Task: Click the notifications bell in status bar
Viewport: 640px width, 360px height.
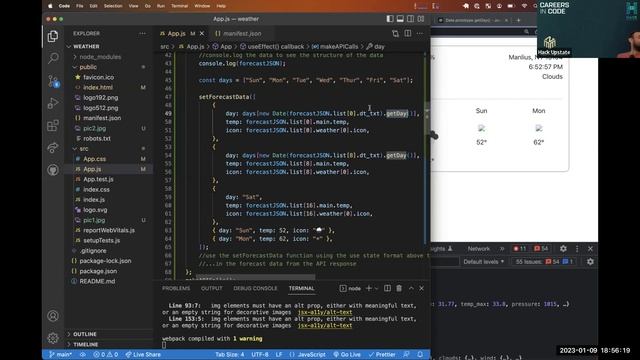Action: (x=420, y=354)
